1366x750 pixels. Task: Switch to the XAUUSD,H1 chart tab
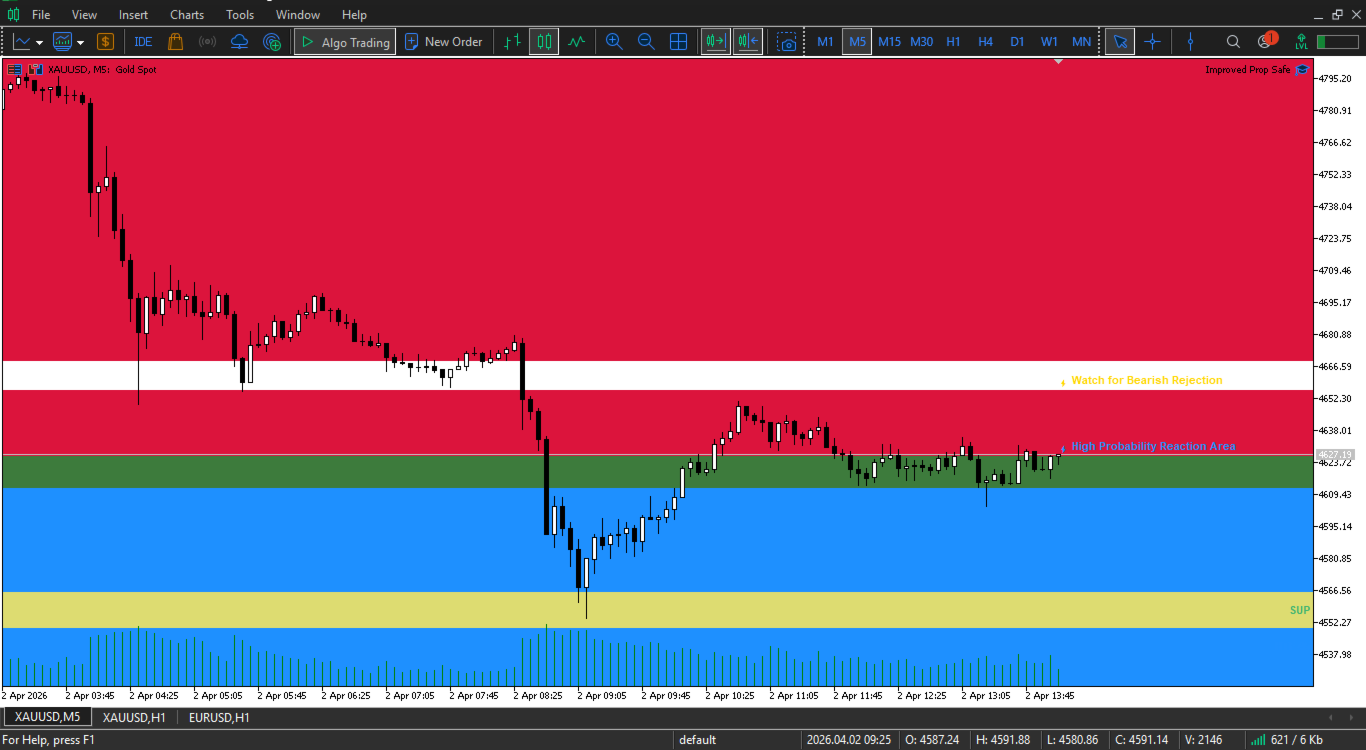tap(134, 717)
